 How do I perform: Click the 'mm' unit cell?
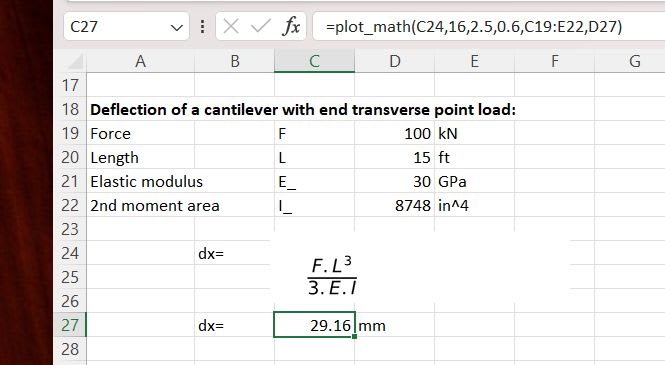click(394, 325)
